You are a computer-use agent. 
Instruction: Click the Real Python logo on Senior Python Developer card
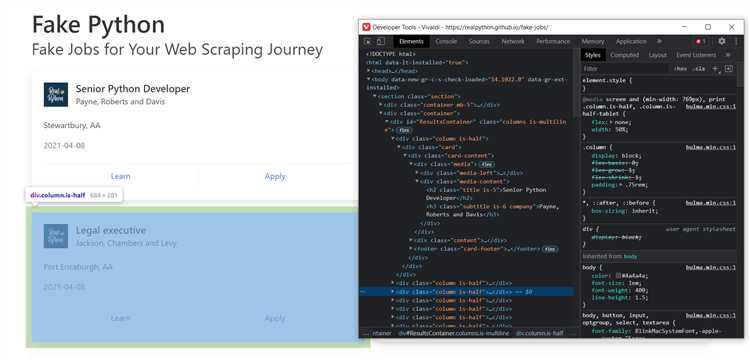pyautogui.click(x=56, y=95)
